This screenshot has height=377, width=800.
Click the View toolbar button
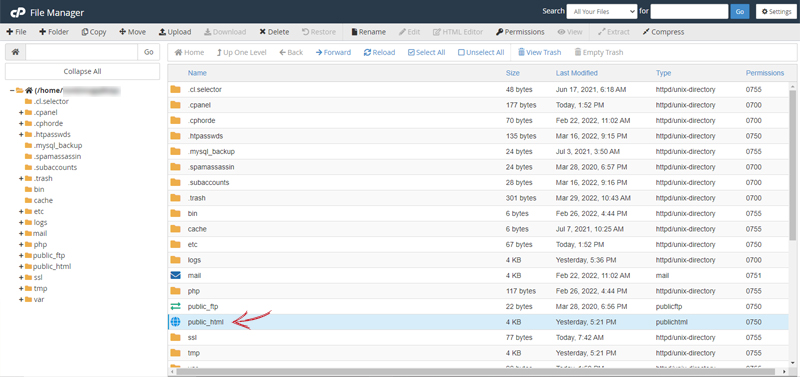point(570,32)
